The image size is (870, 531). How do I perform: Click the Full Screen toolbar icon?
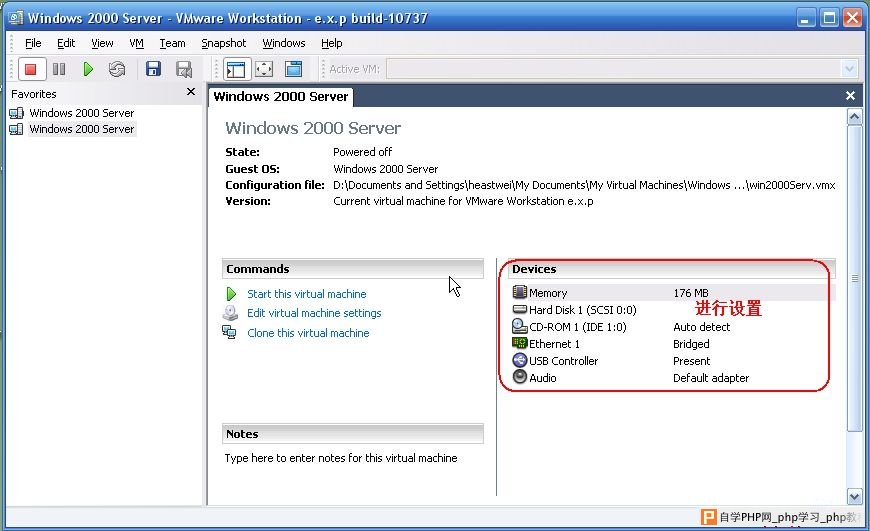coord(264,69)
